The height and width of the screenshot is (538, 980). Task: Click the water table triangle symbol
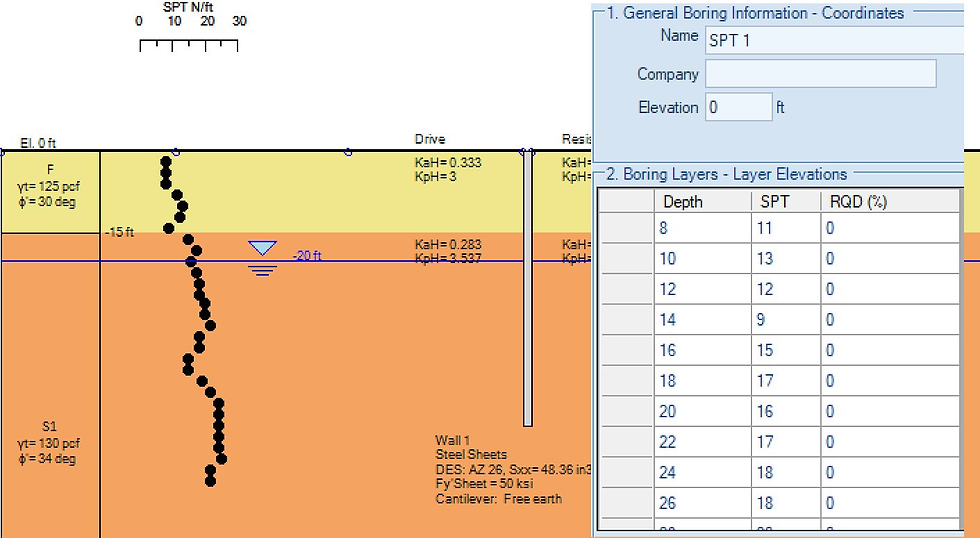pos(262,248)
